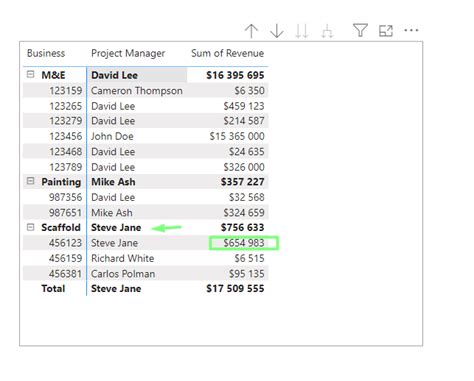This screenshot has width=474, height=381.
Task: Click revenue value $95 135
Action: 247,274
